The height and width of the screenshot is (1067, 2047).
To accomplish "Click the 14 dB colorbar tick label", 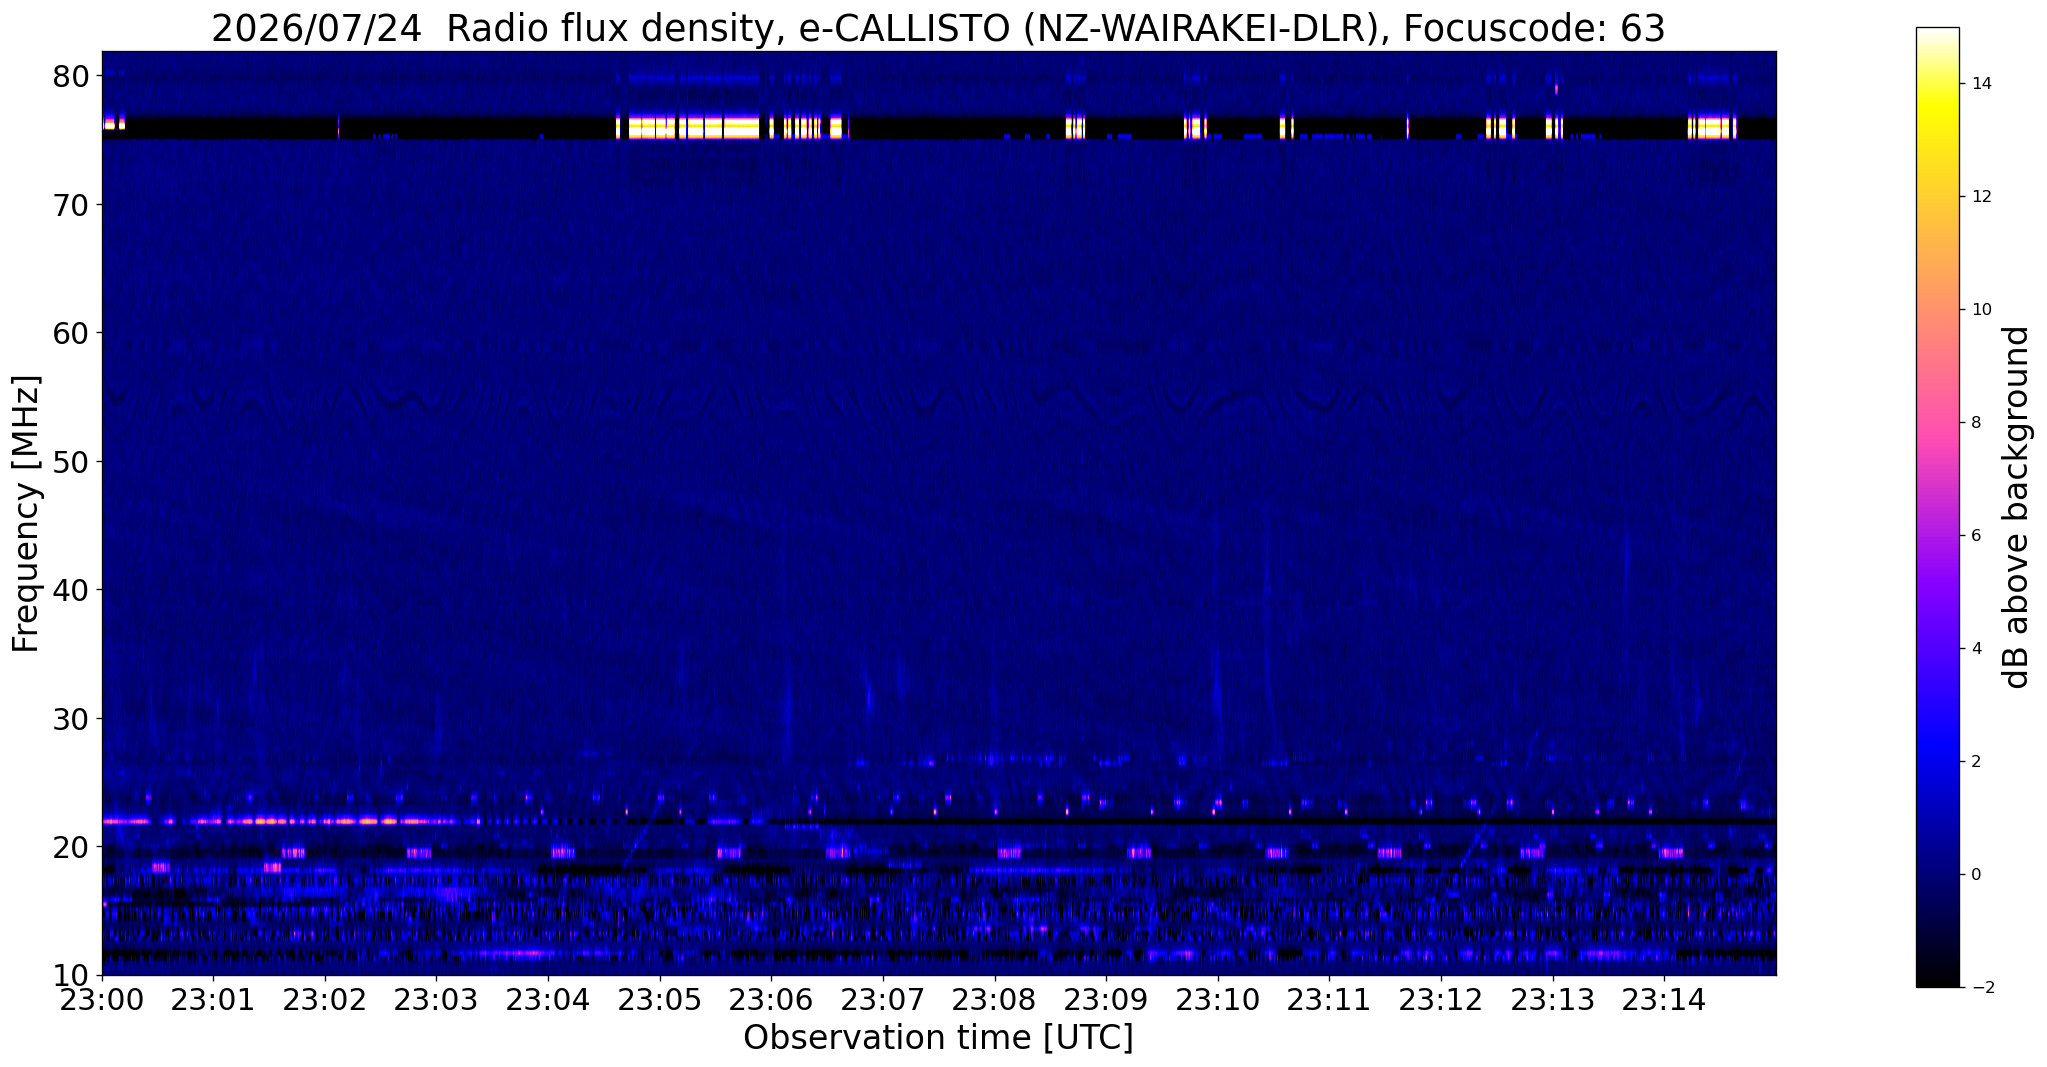I will (1979, 83).
